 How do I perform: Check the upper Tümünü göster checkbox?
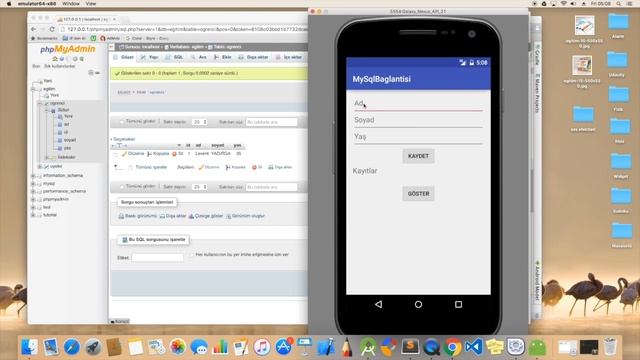(122, 122)
